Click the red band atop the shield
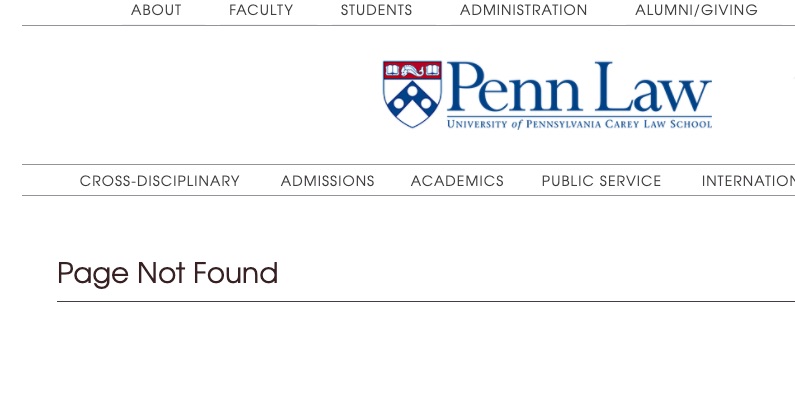This screenshot has width=795, height=396. 412,70
